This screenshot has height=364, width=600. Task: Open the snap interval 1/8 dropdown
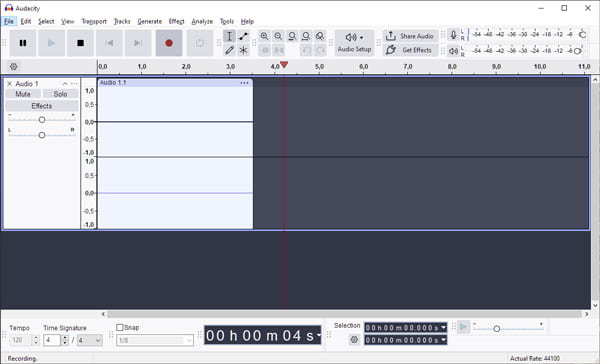155,340
